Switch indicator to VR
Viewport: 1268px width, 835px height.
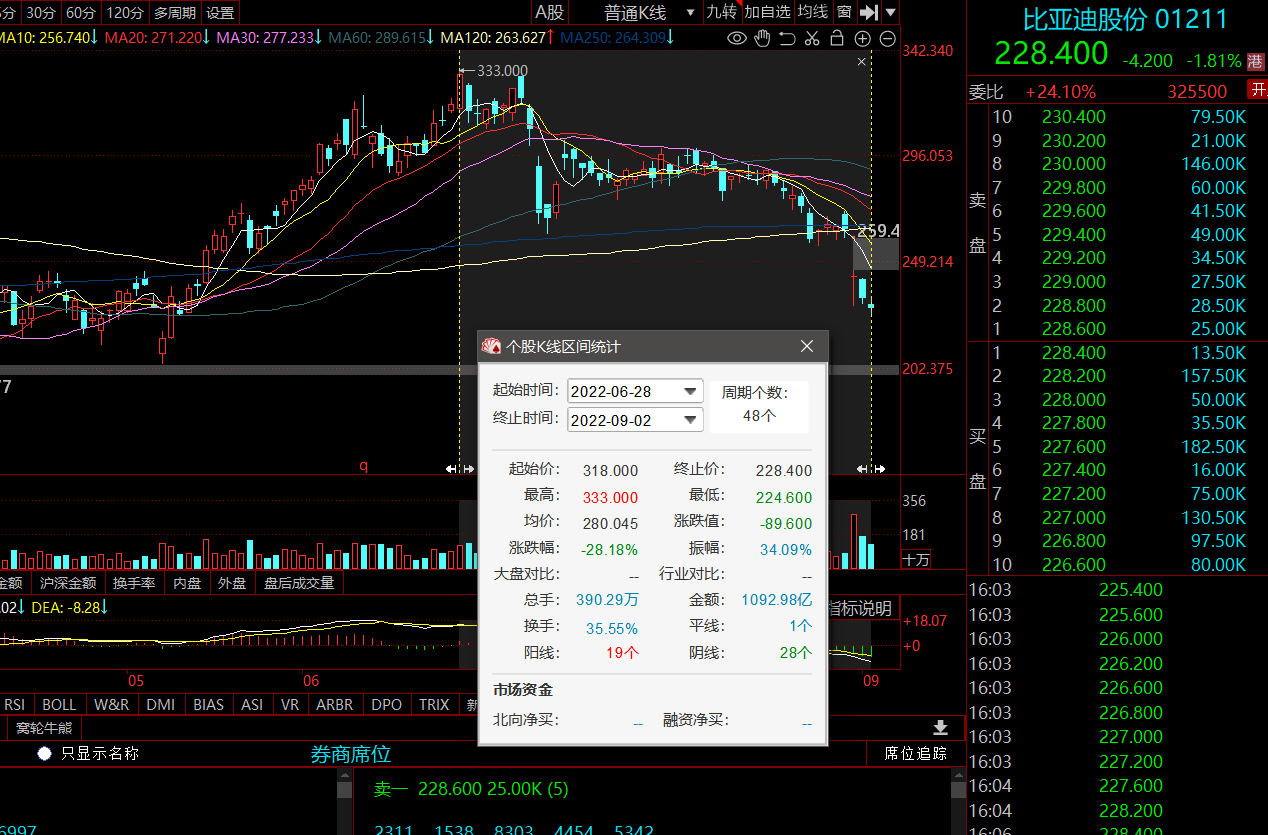coord(290,704)
